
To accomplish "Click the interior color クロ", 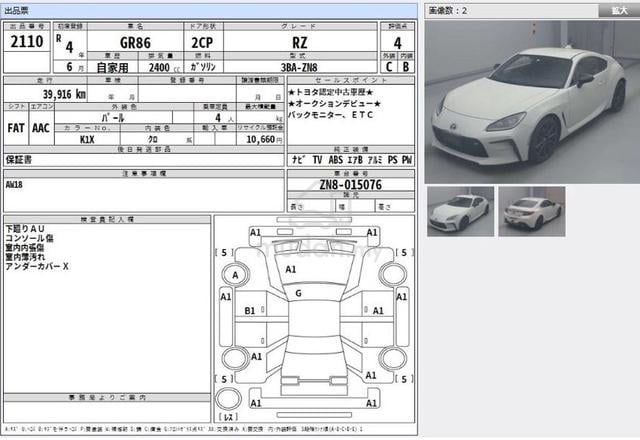I will [x=153, y=140].
